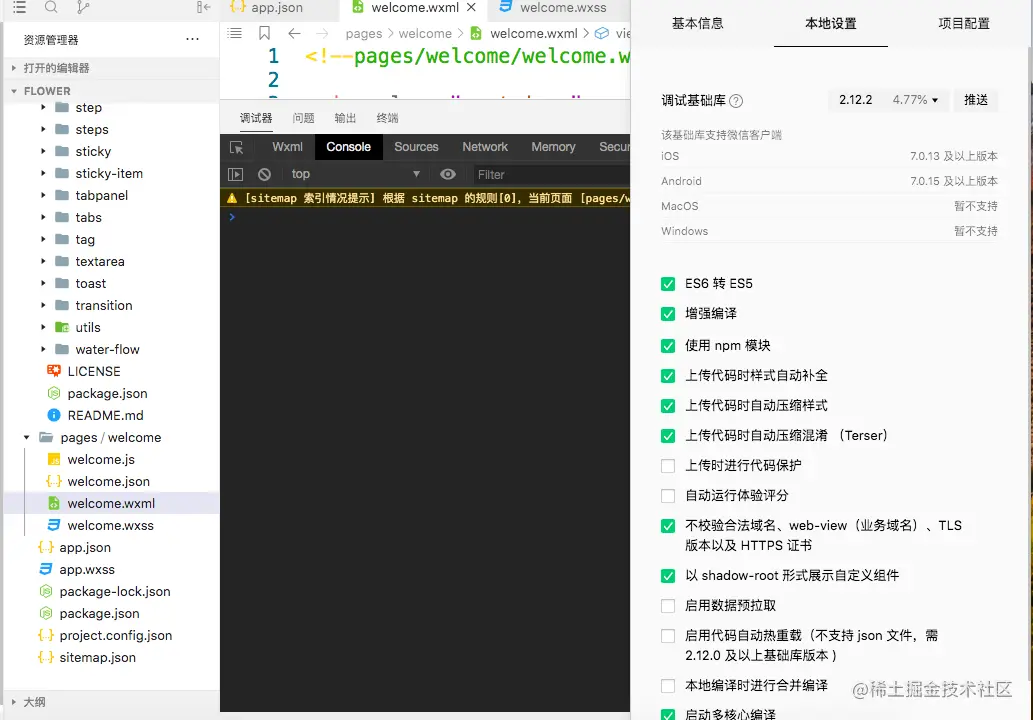Close the welcome.wxml tab

tap(471, 7)
